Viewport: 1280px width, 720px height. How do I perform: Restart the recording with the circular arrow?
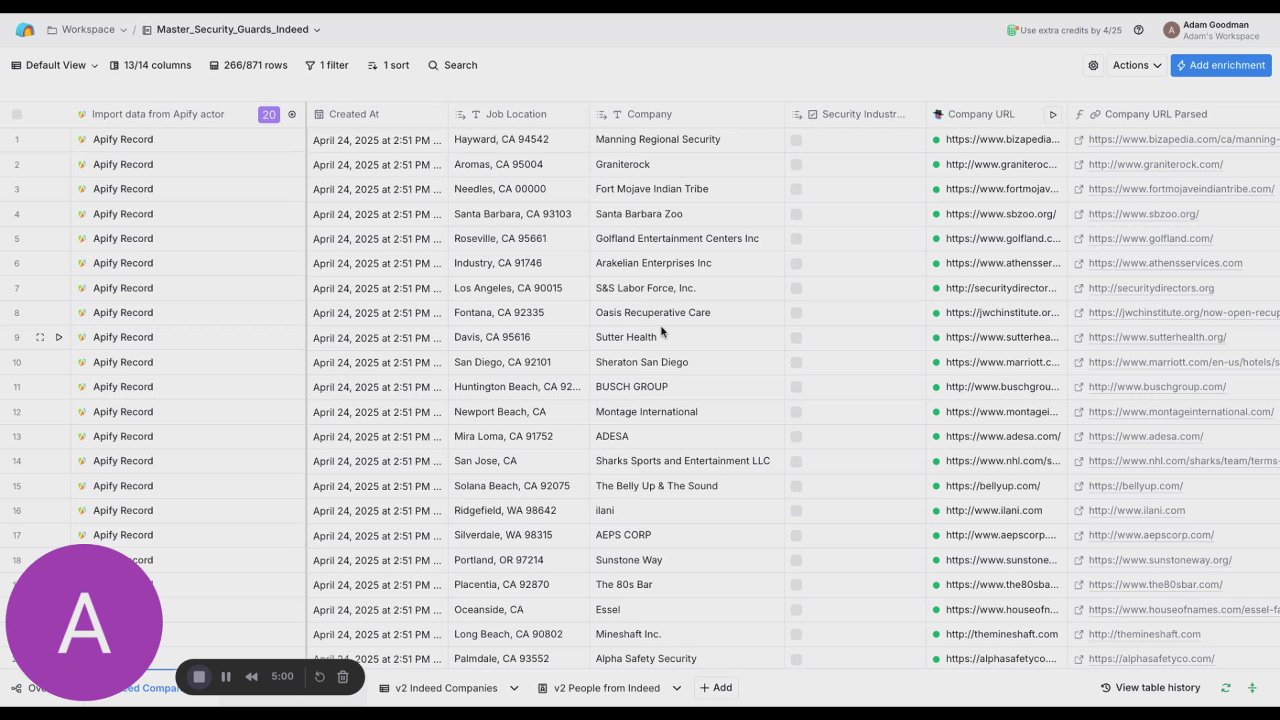(x=320, y=677)
